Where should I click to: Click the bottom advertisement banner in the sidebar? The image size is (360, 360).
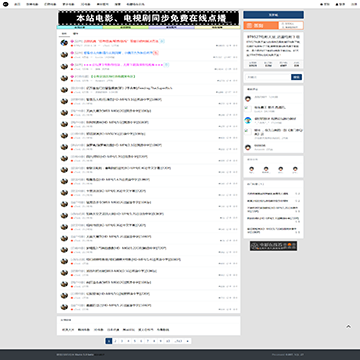point(273,246)
